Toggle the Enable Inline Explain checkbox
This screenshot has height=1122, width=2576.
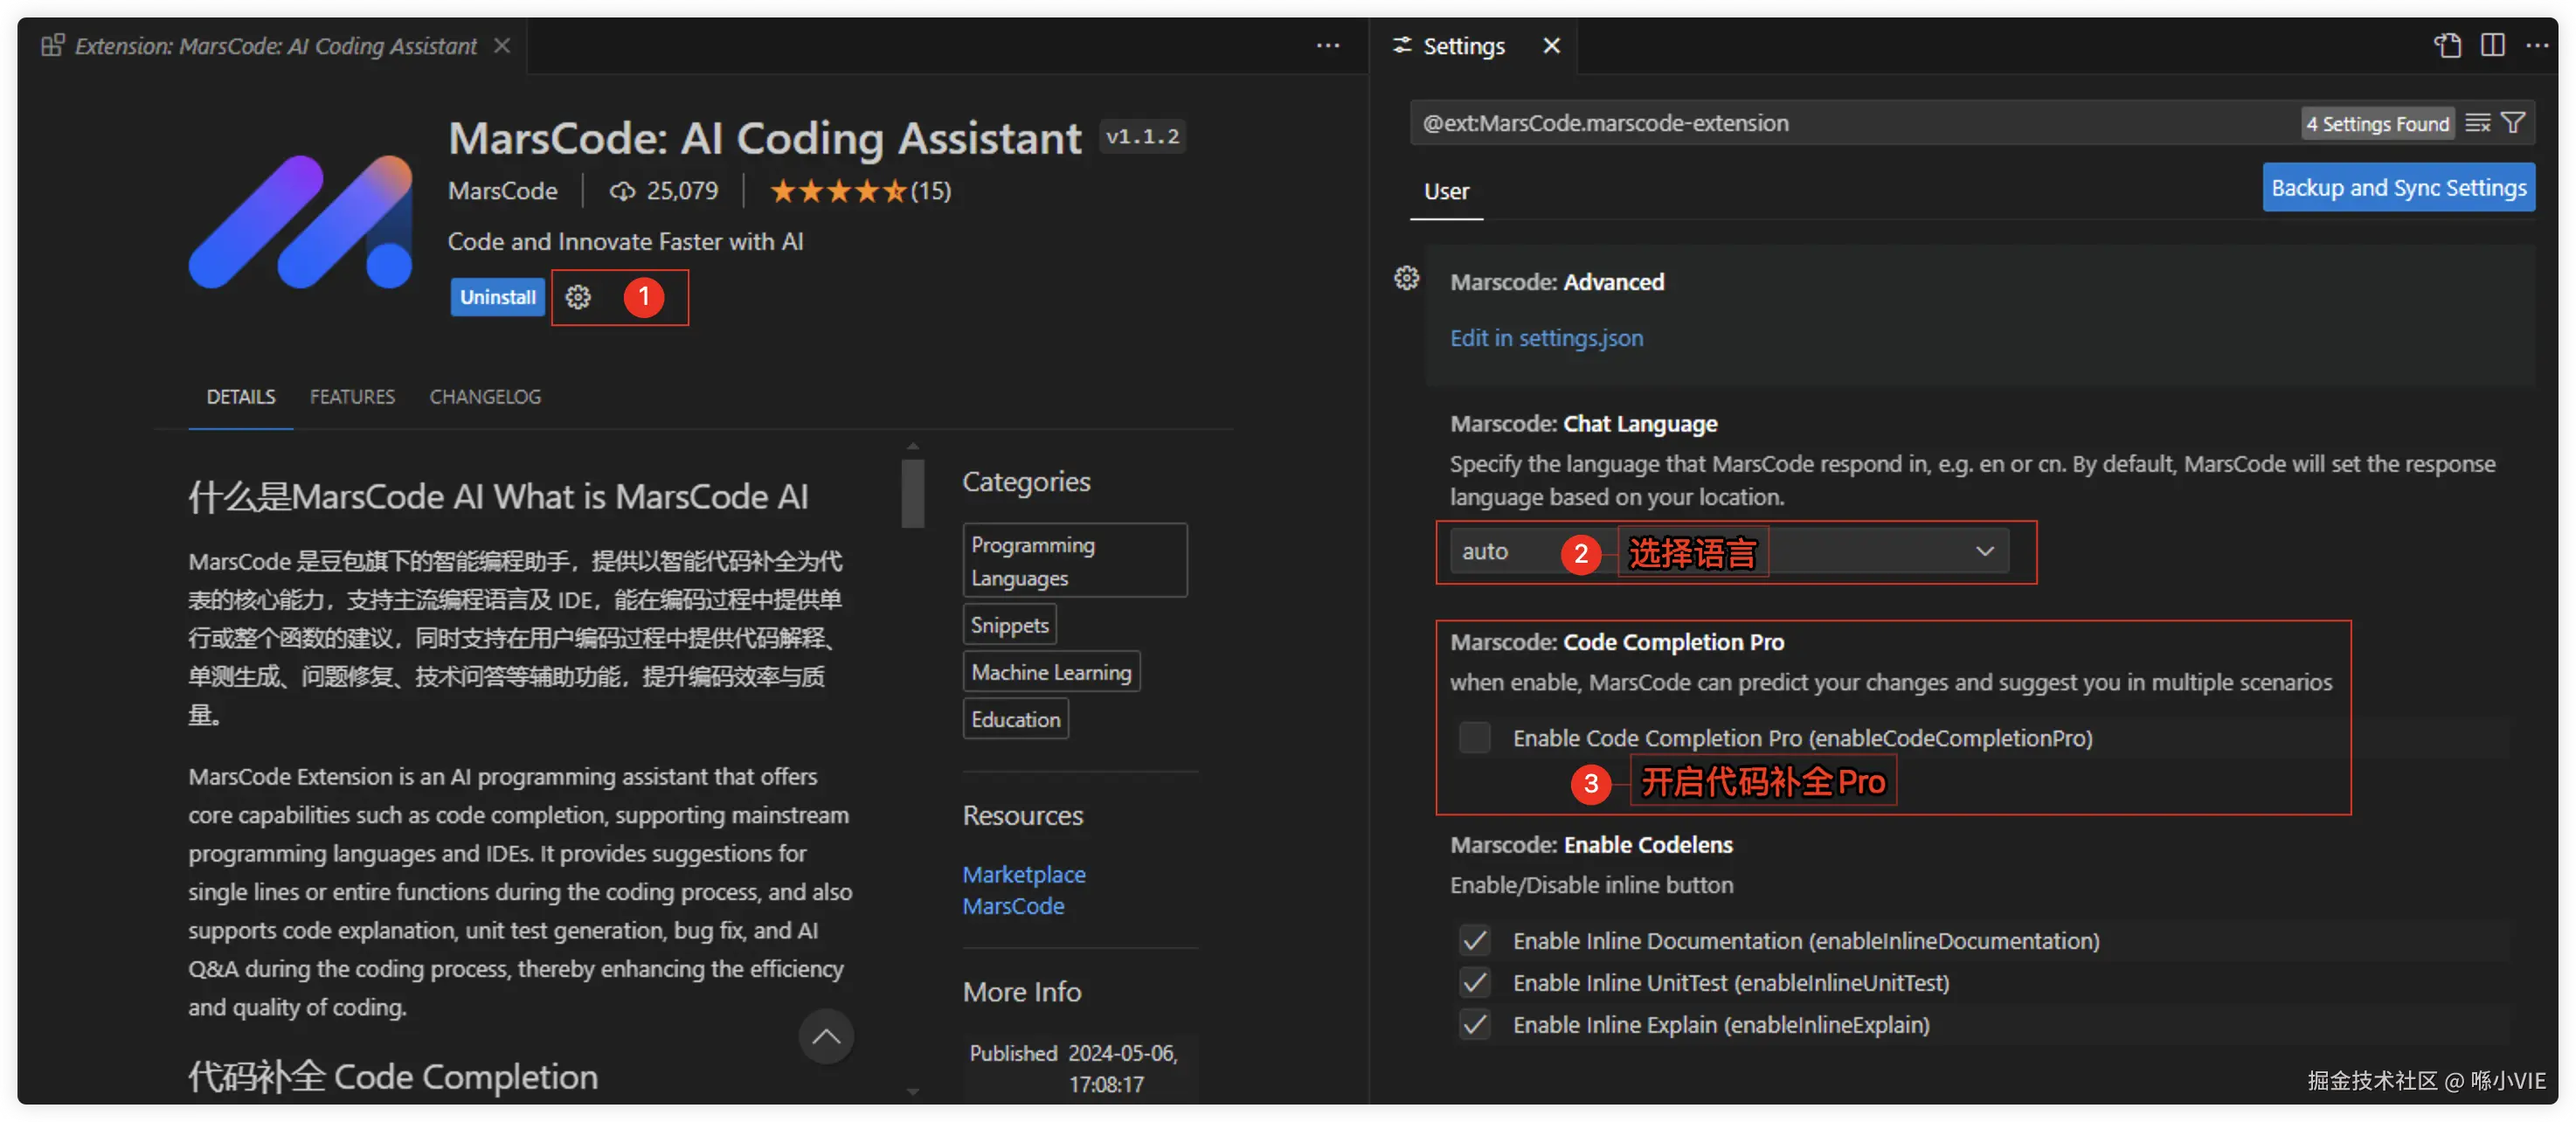click(x=1474, y=1025)
